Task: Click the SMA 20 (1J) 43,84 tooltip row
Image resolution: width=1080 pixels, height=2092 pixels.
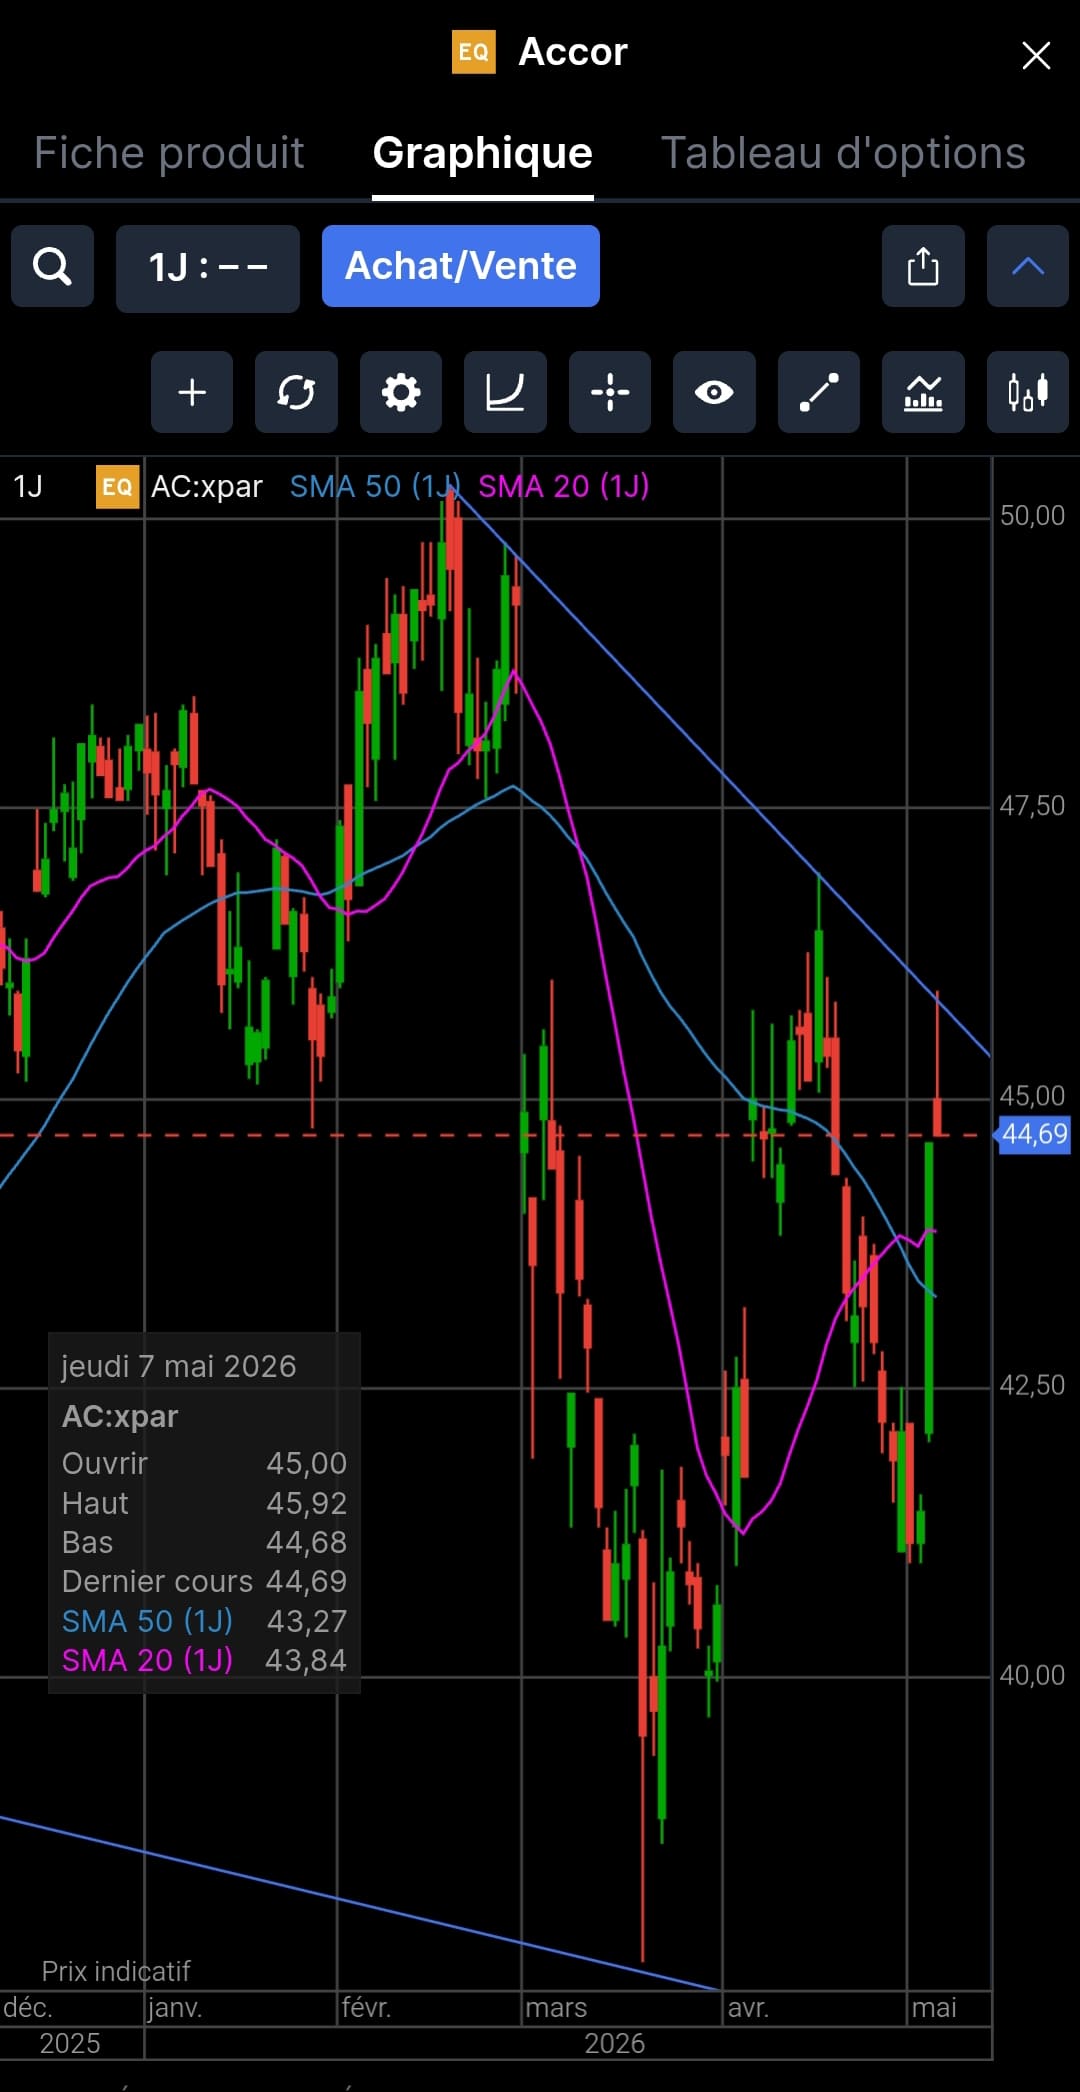Action: click(204, 1661)
